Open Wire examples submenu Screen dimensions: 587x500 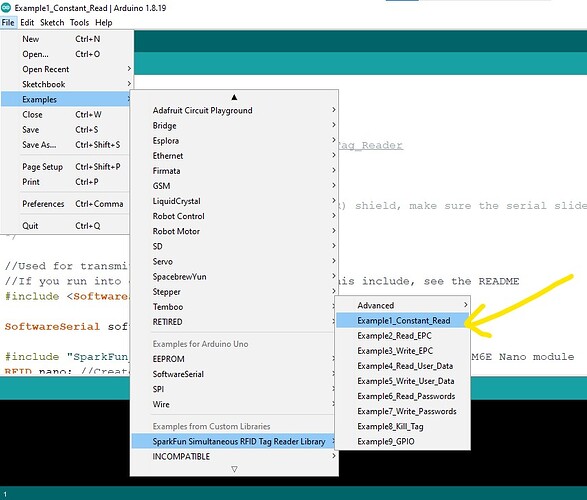click(234, 404)
